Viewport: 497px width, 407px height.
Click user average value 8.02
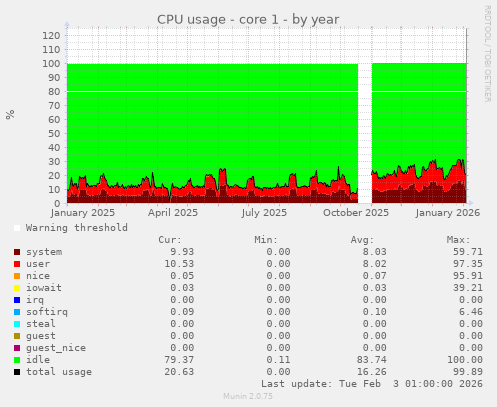point(375,264)
